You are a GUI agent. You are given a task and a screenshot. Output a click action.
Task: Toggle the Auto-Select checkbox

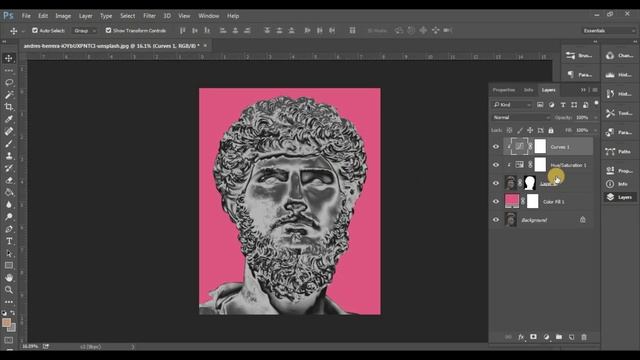(35, 30)
